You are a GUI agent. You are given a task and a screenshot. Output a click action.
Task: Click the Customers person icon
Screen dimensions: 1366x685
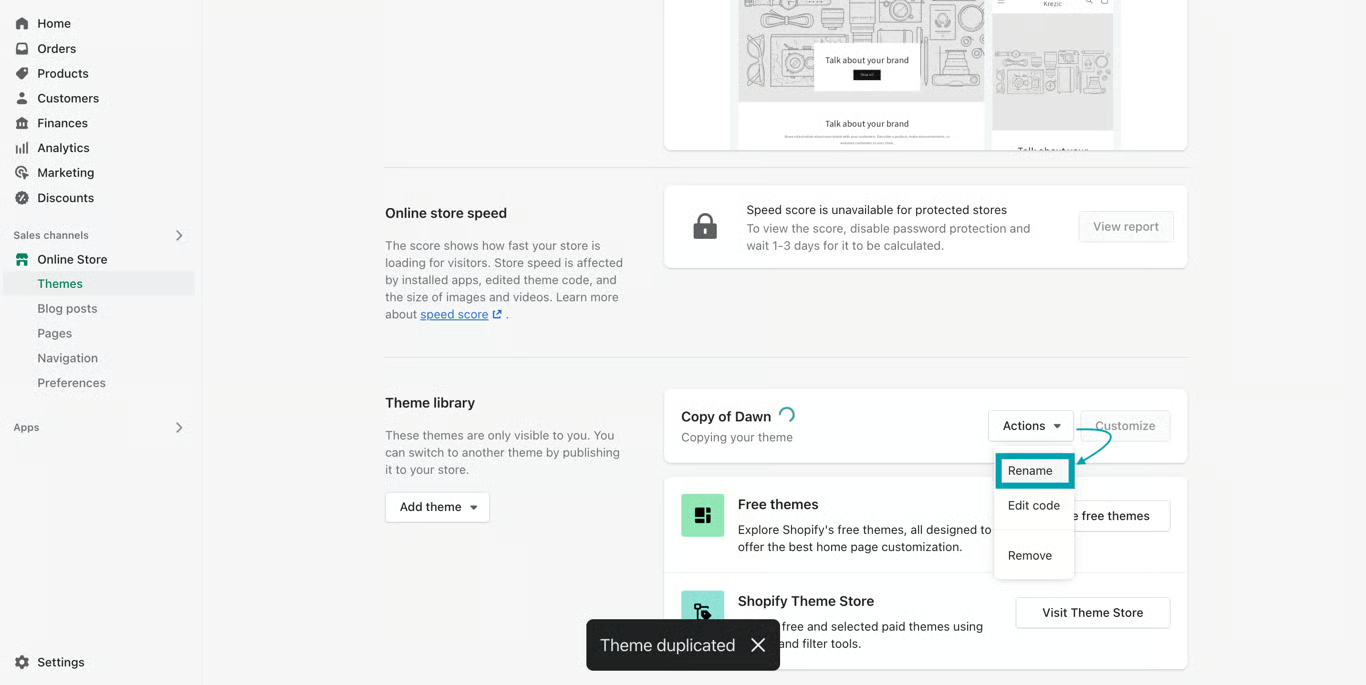22,98
